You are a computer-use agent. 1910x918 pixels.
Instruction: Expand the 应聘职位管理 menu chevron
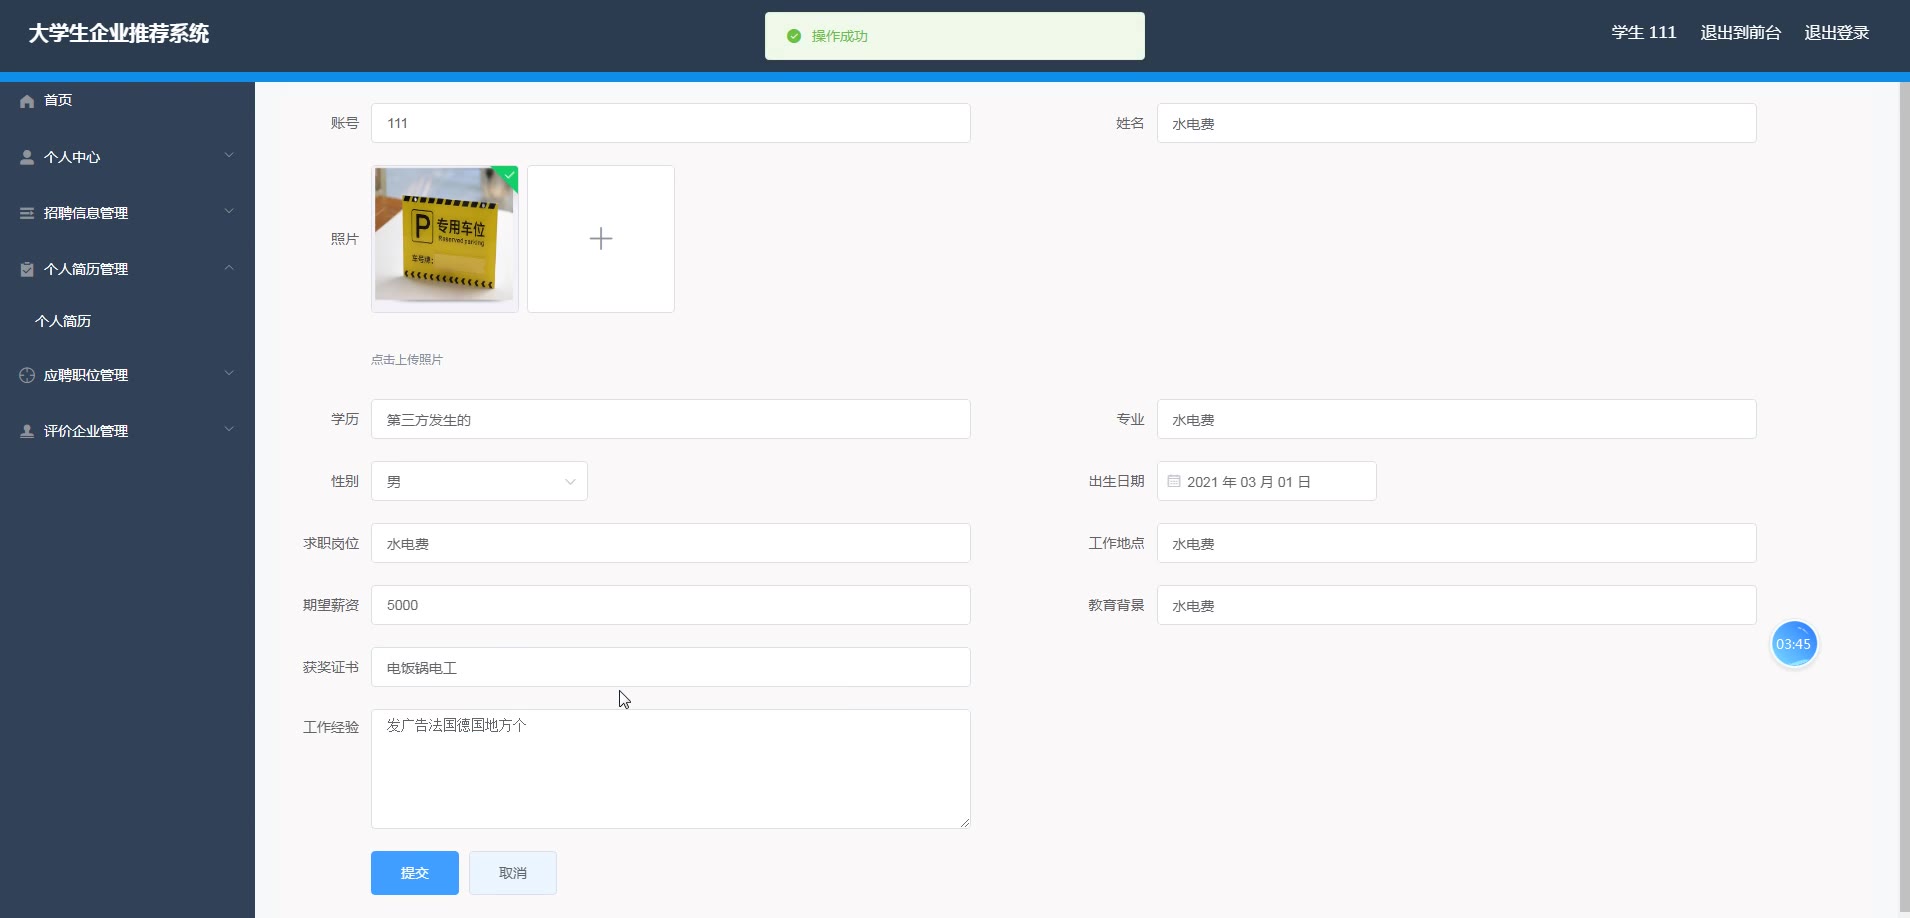229,373
